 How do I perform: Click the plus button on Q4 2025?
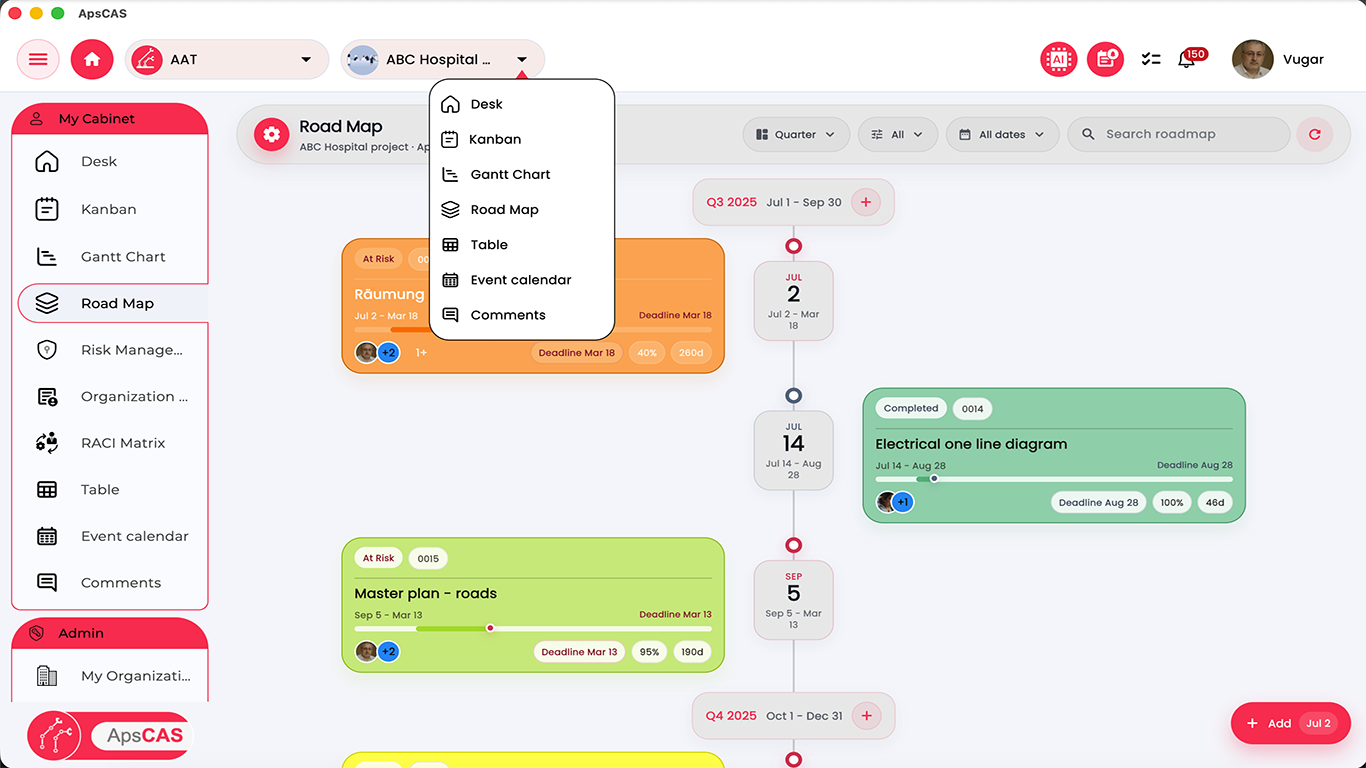tap(866, 715)
